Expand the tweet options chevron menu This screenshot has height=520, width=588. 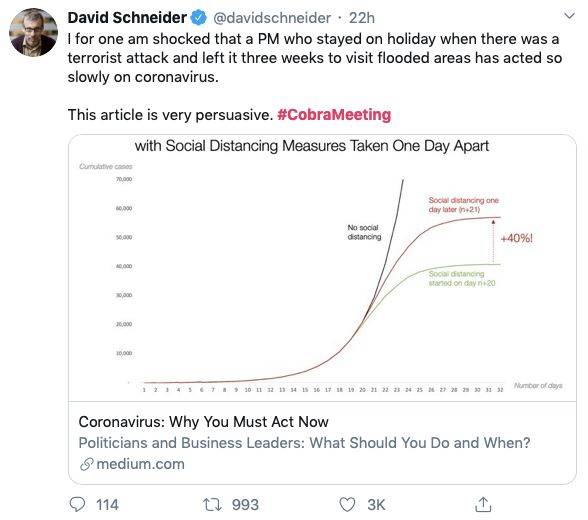tap(569, 16)
